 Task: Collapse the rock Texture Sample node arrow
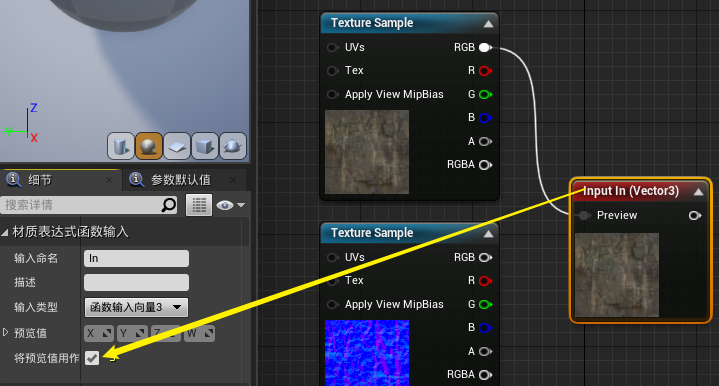488,24
